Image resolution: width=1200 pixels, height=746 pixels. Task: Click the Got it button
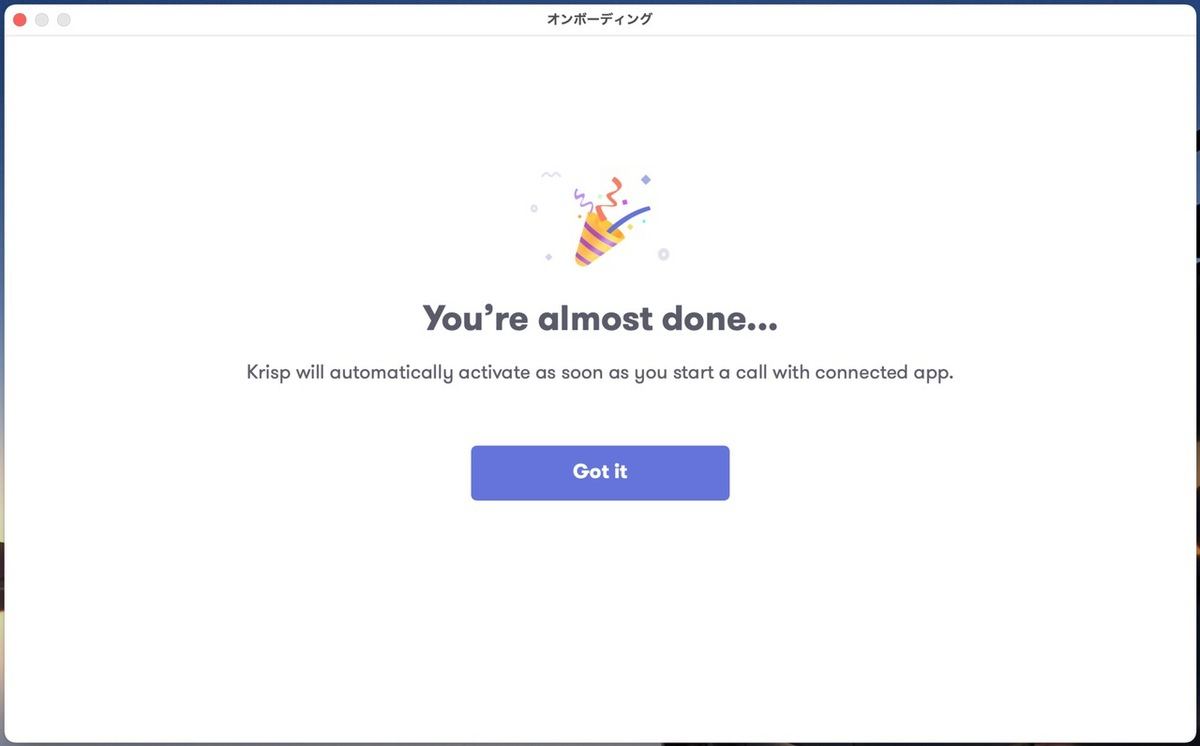click(x=600, y=472)
